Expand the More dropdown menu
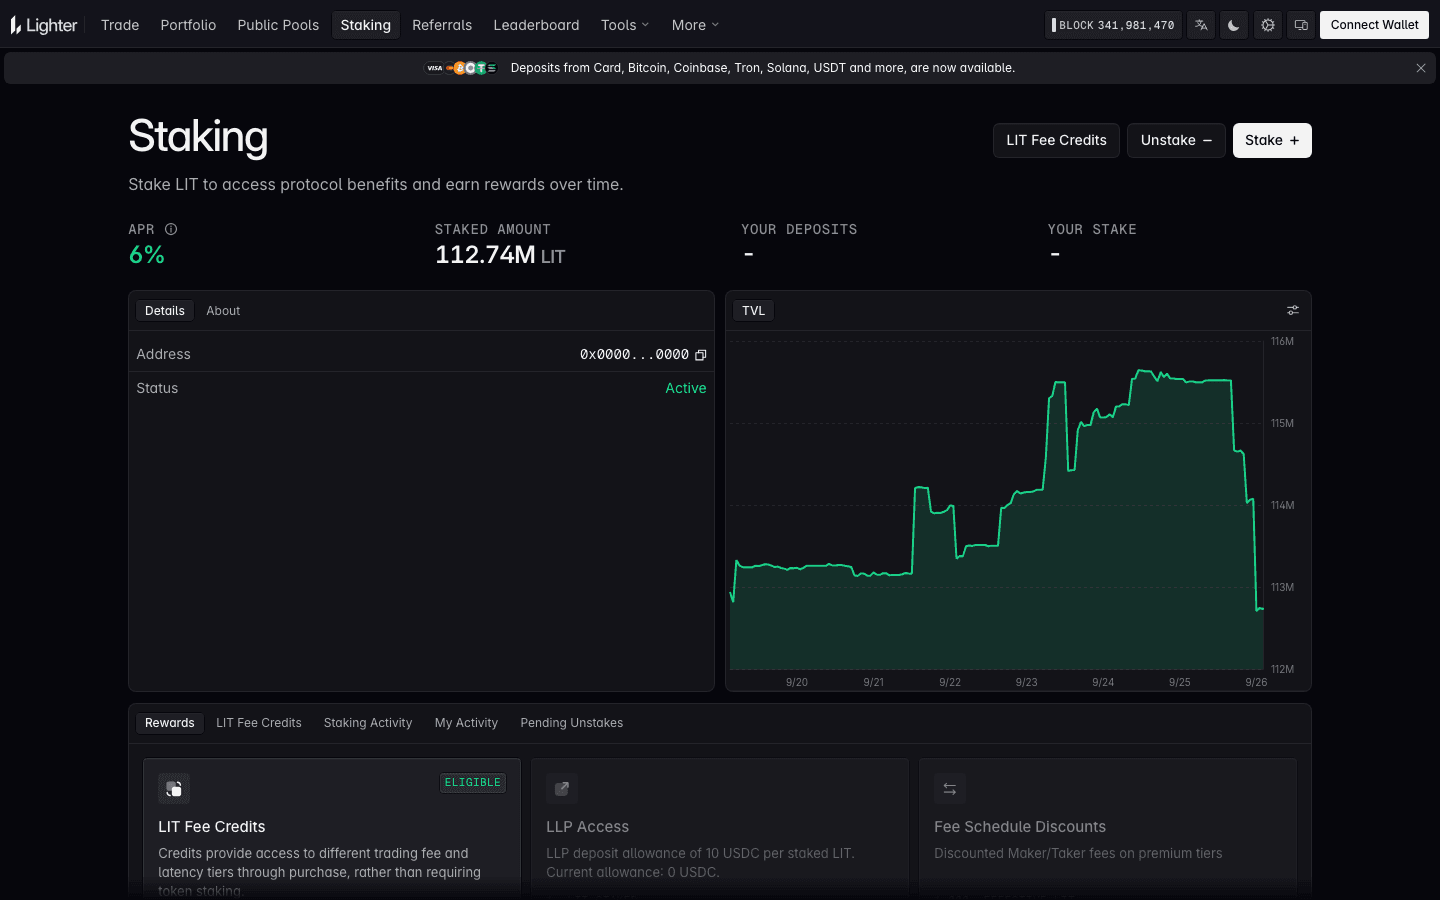This screenshot has width=1440, height=900. (x=695, y=25)
